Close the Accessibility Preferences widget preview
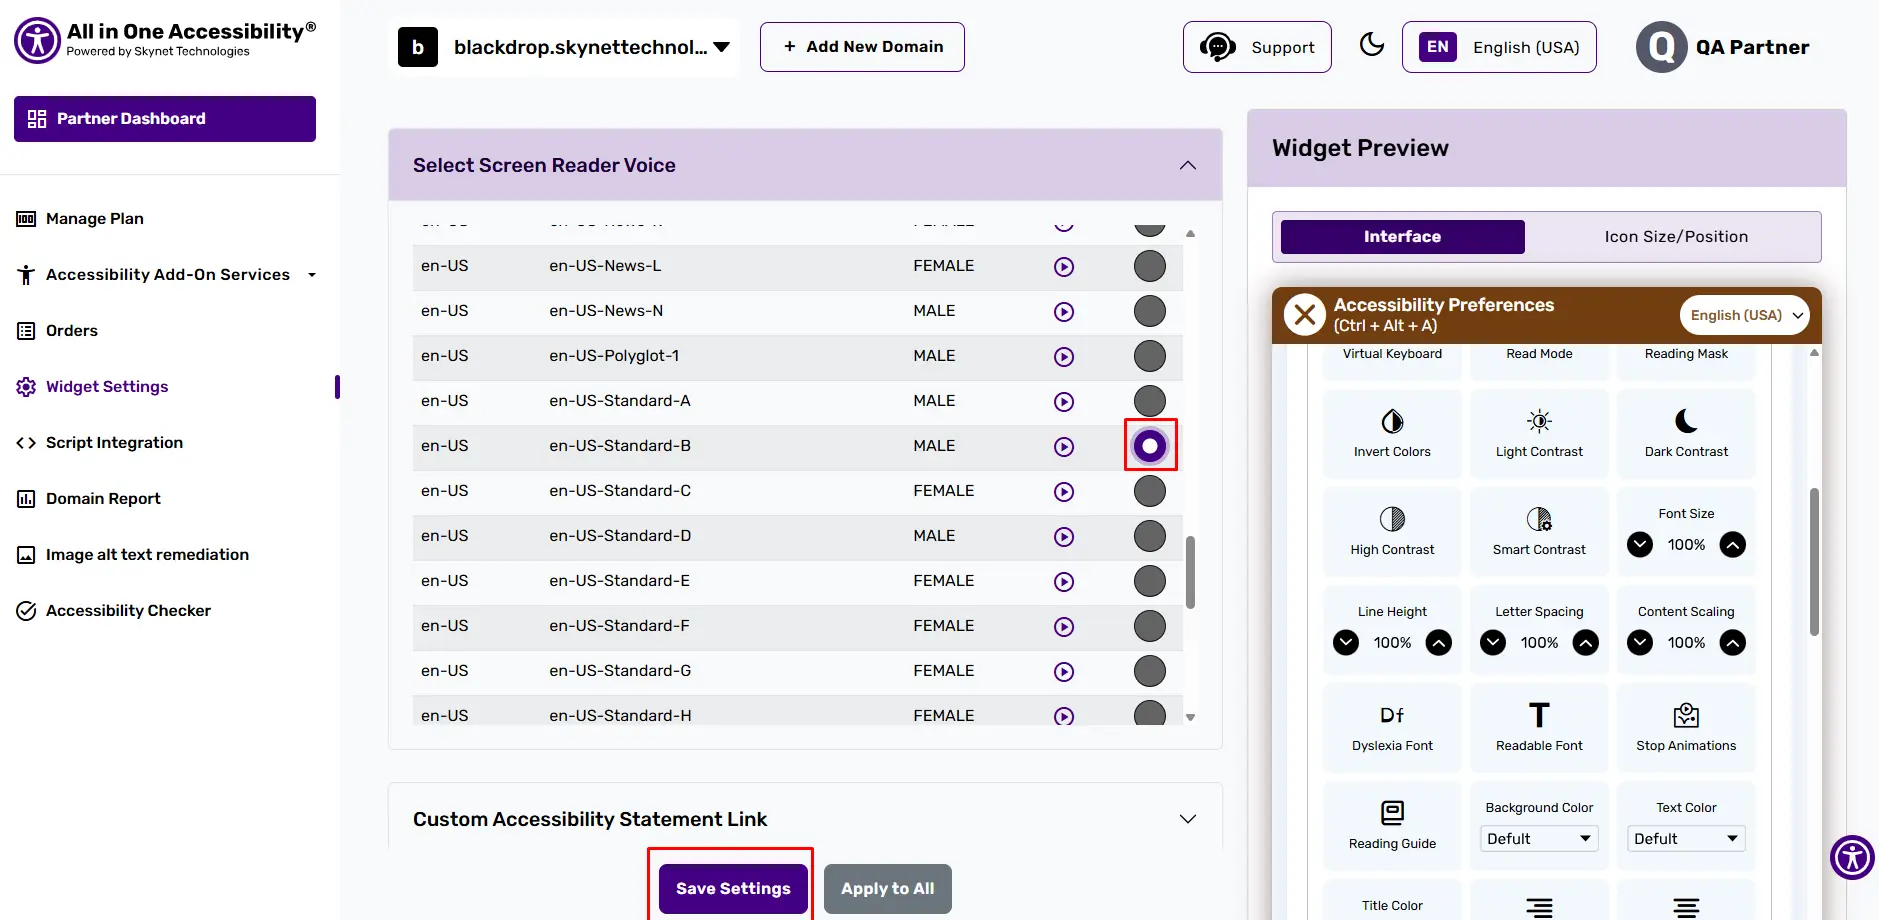The width and height of the screenshot is (1879, 920). coord(1305,315)
